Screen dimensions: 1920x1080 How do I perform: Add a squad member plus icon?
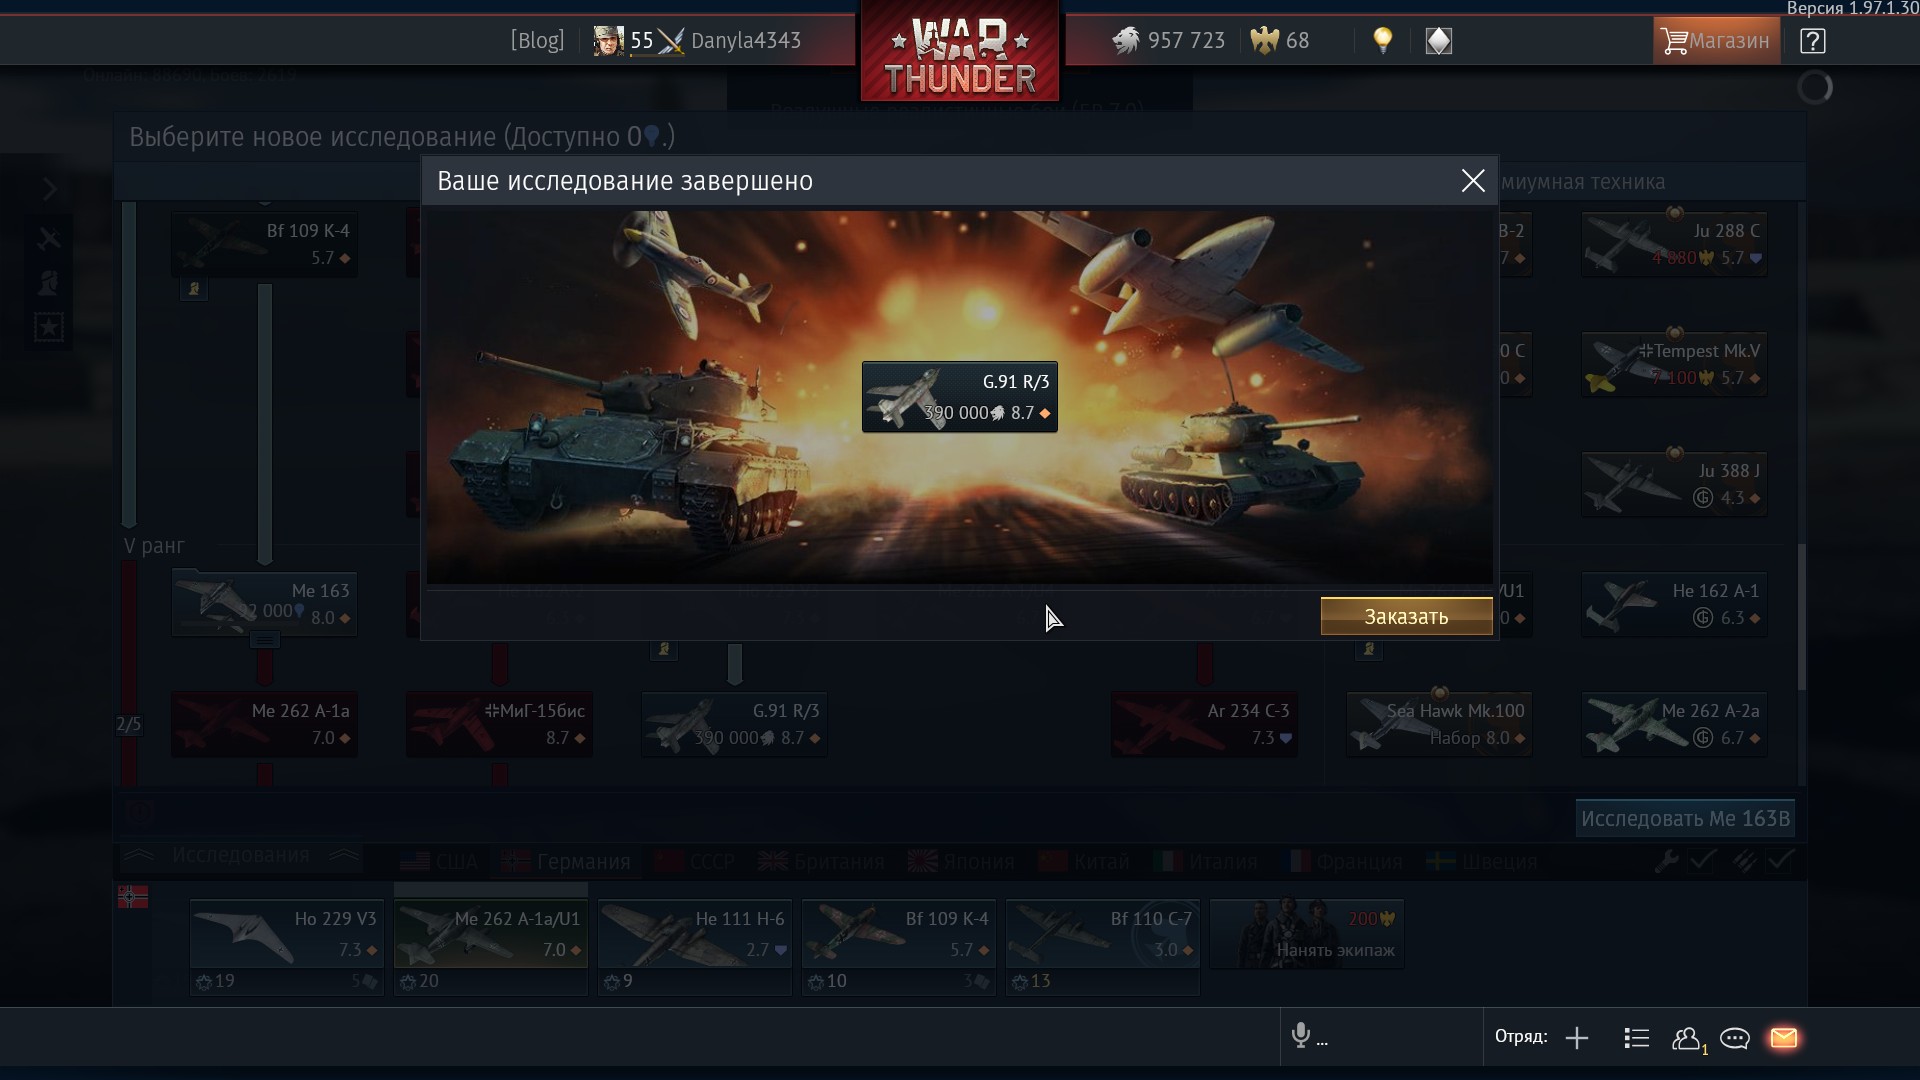coord(1577,1038)
